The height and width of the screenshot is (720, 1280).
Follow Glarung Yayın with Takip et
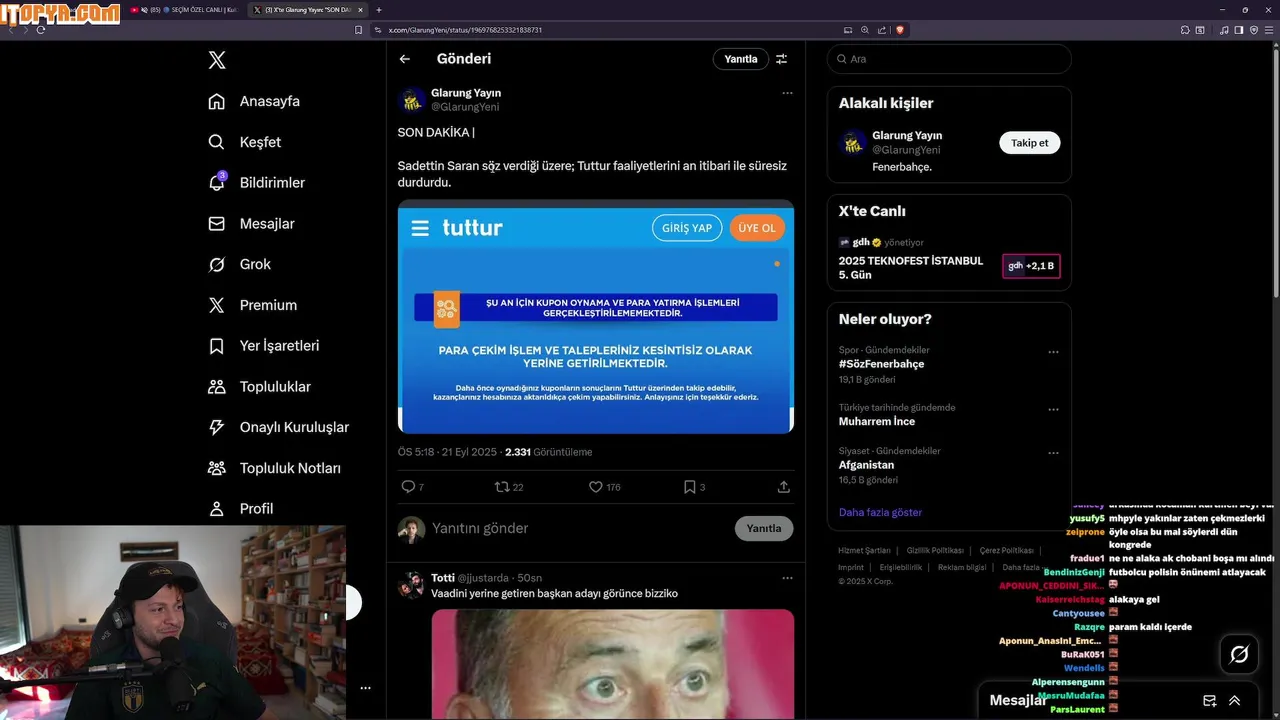(1030, 143)
